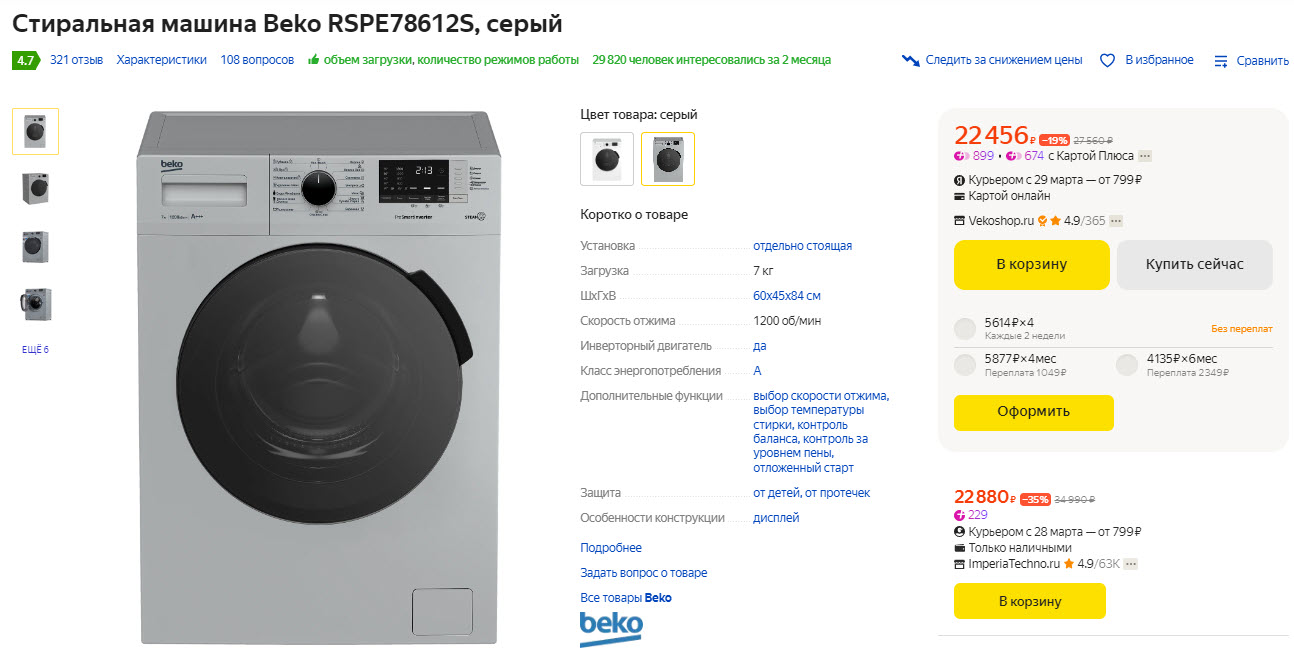The height and width of the screenshot is (651, 1294).
Task: Open the Характеристики section
Action: click(x=161, y=60)
